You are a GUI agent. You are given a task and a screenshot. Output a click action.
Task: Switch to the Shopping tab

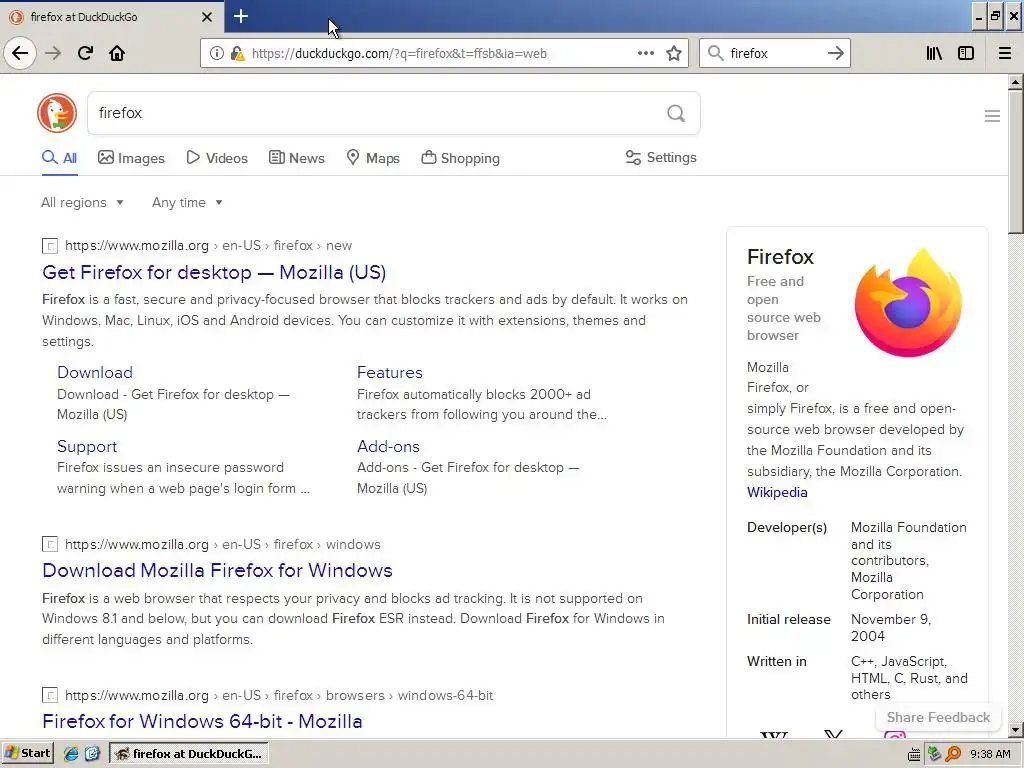coord(460,158)
